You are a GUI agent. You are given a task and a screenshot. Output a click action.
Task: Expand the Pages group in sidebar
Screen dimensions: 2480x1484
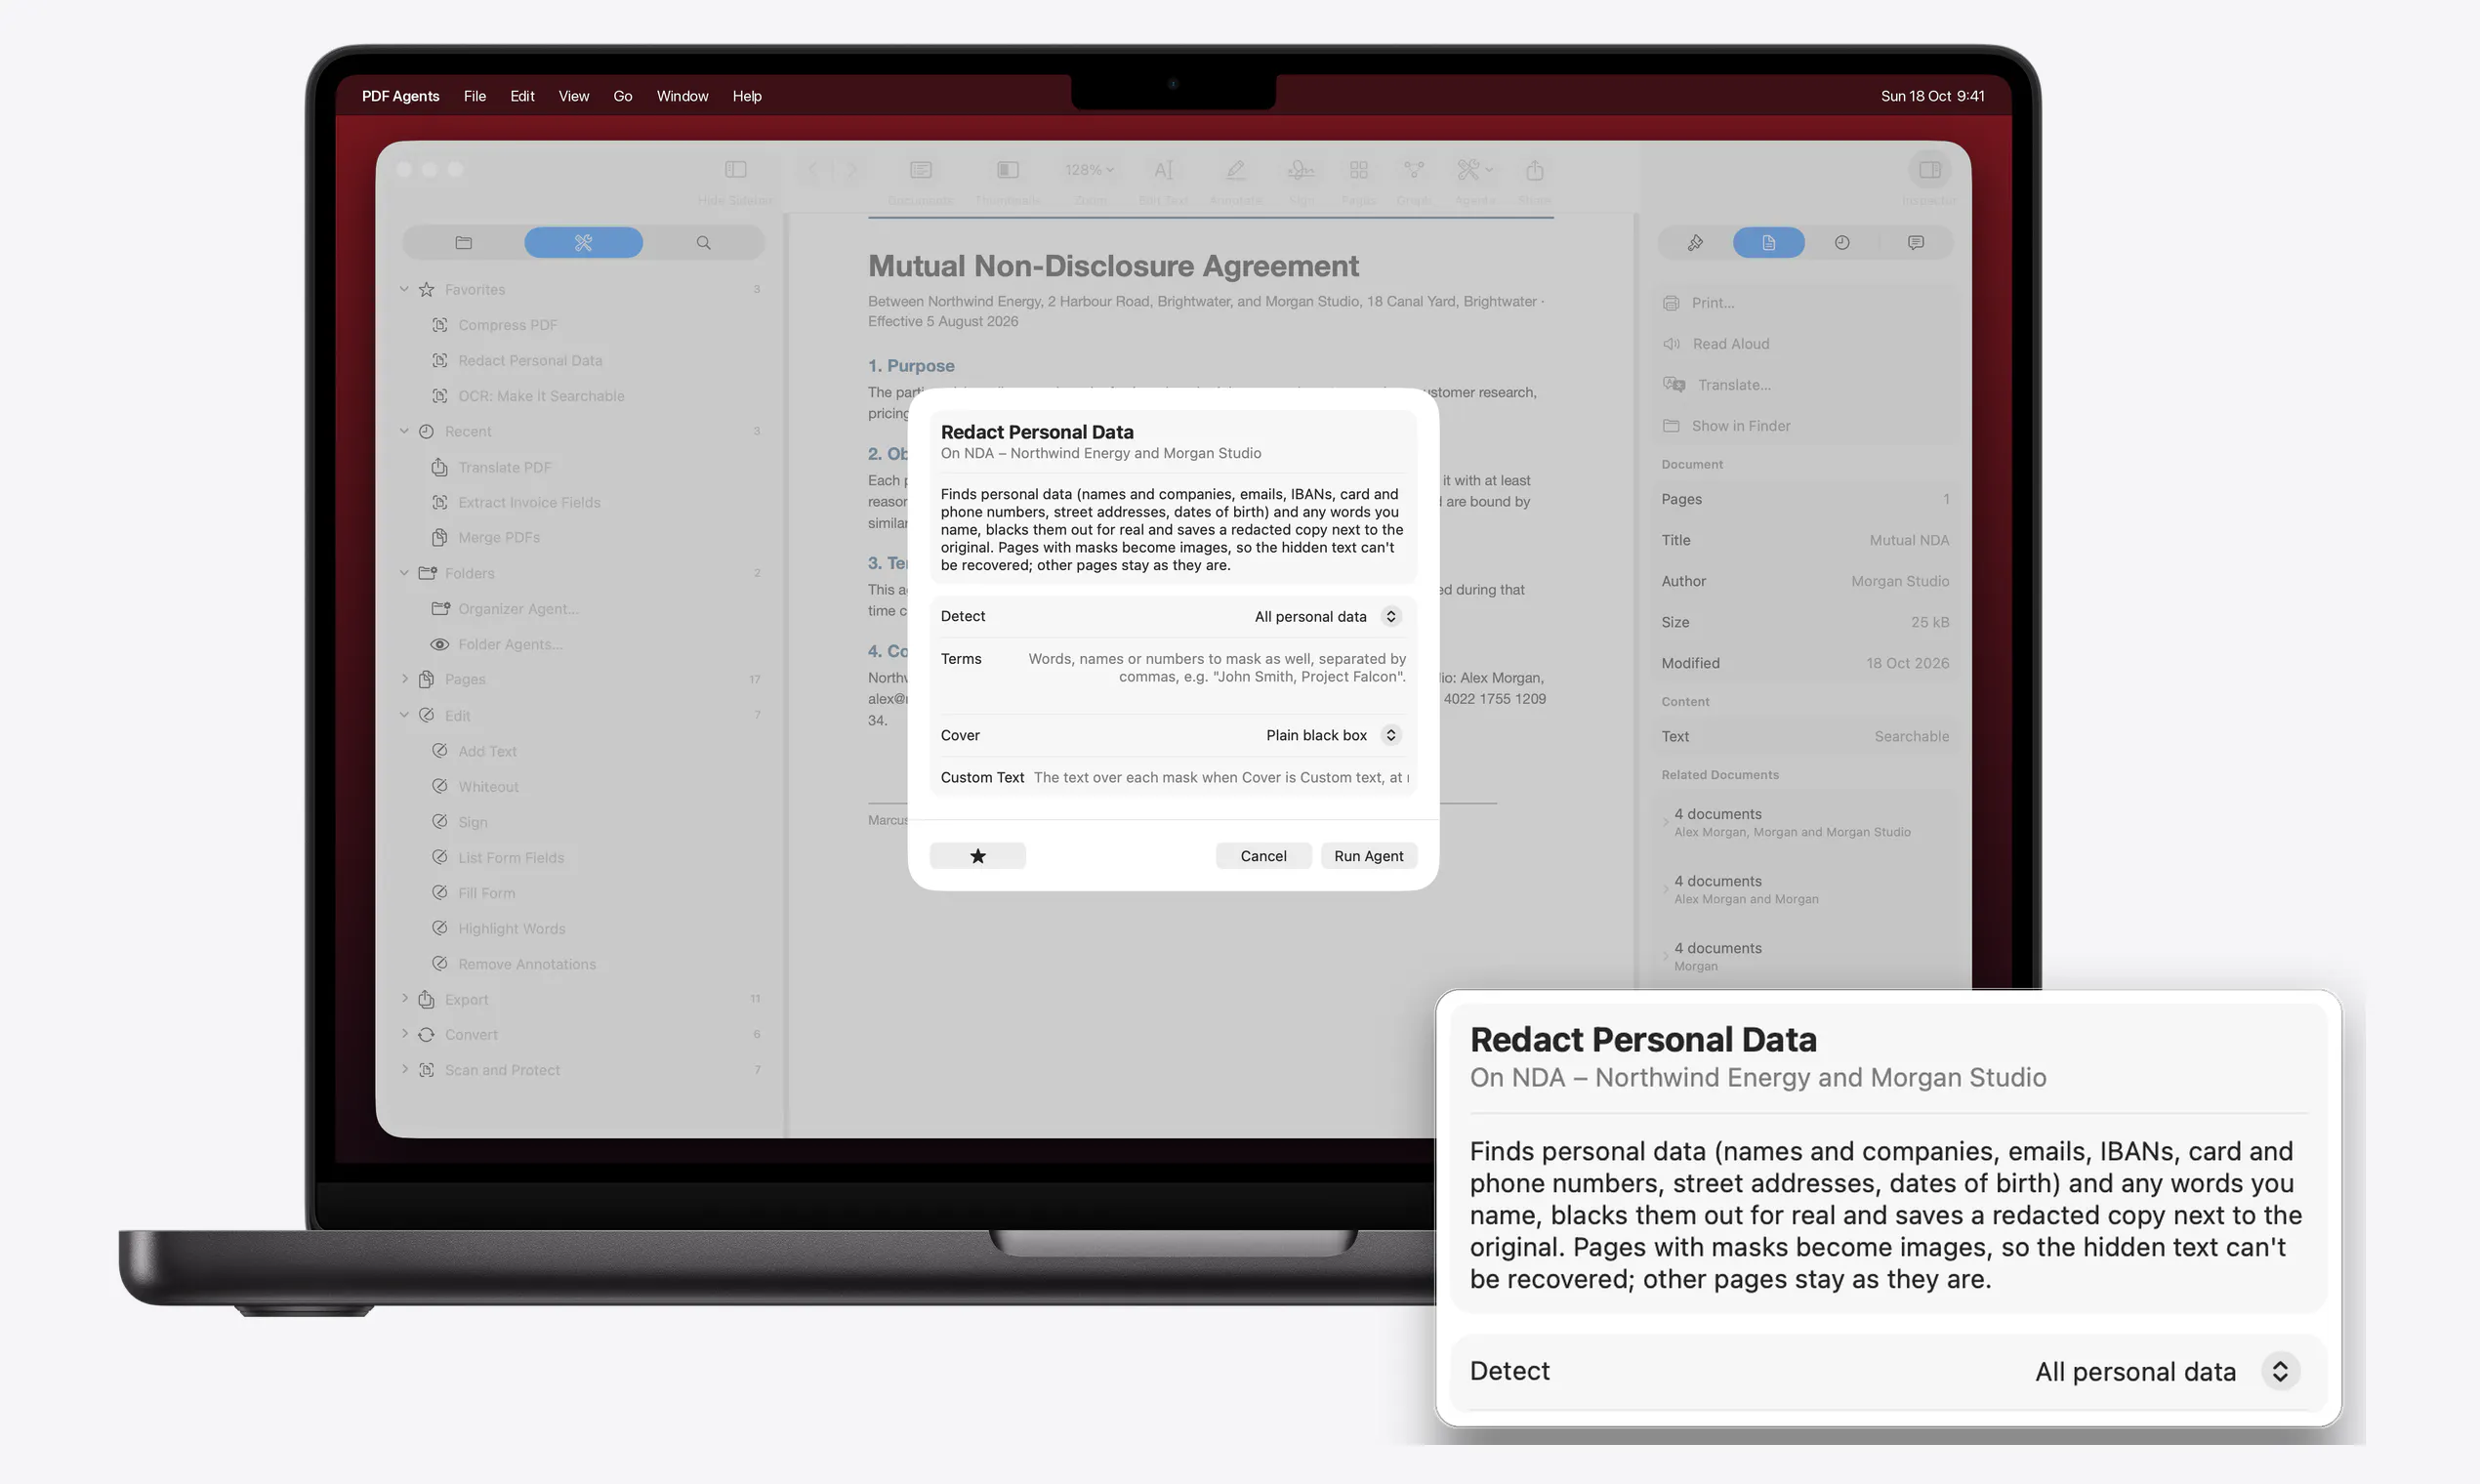404,679
